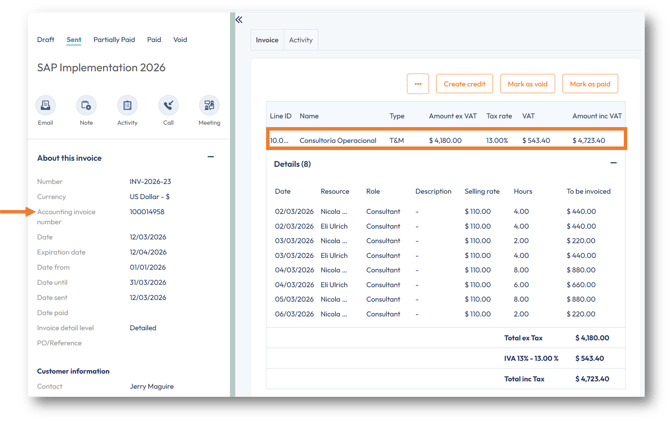Select the Draft status stage
Screen dimensions: 670x422
(x=45, y=40)
